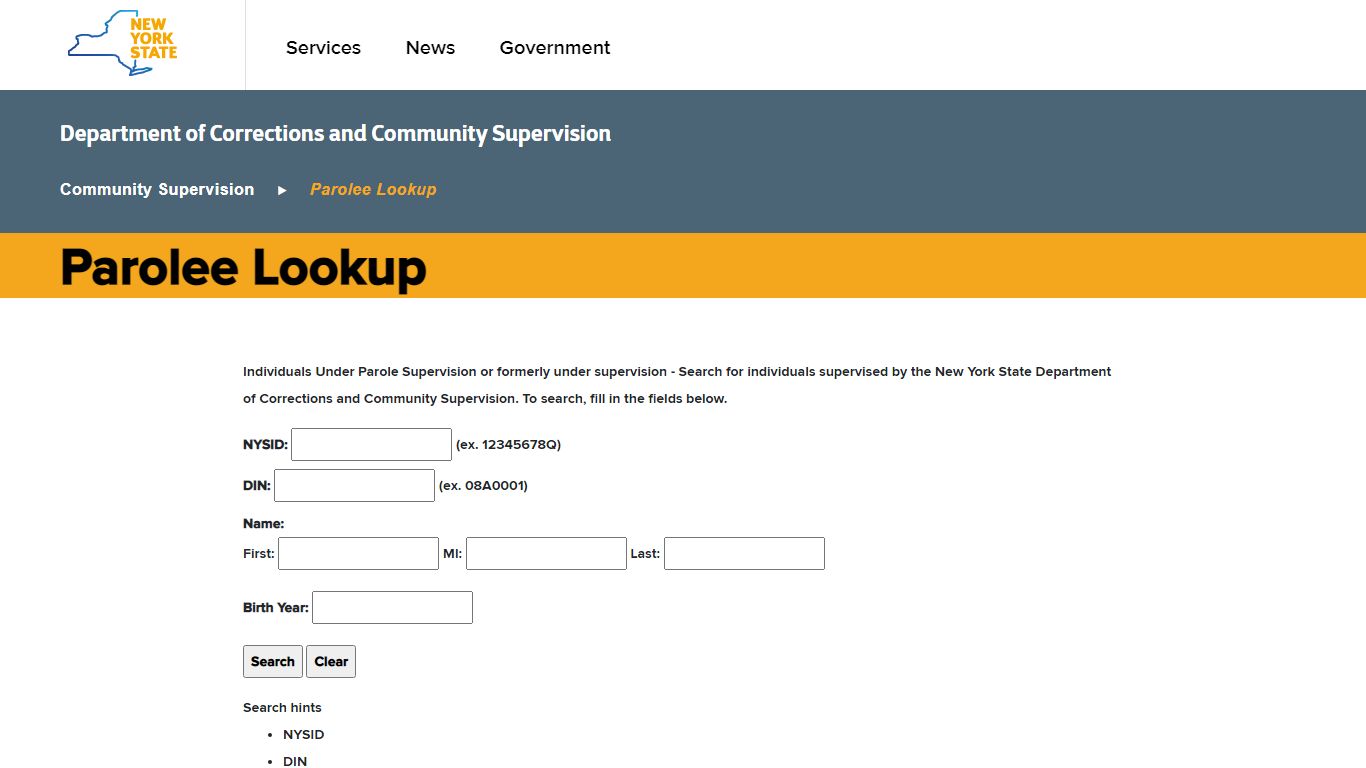Click the Parolee Lookup breadcrumb link
This screenshot has height=768, width=1366.
click(373, 189)
